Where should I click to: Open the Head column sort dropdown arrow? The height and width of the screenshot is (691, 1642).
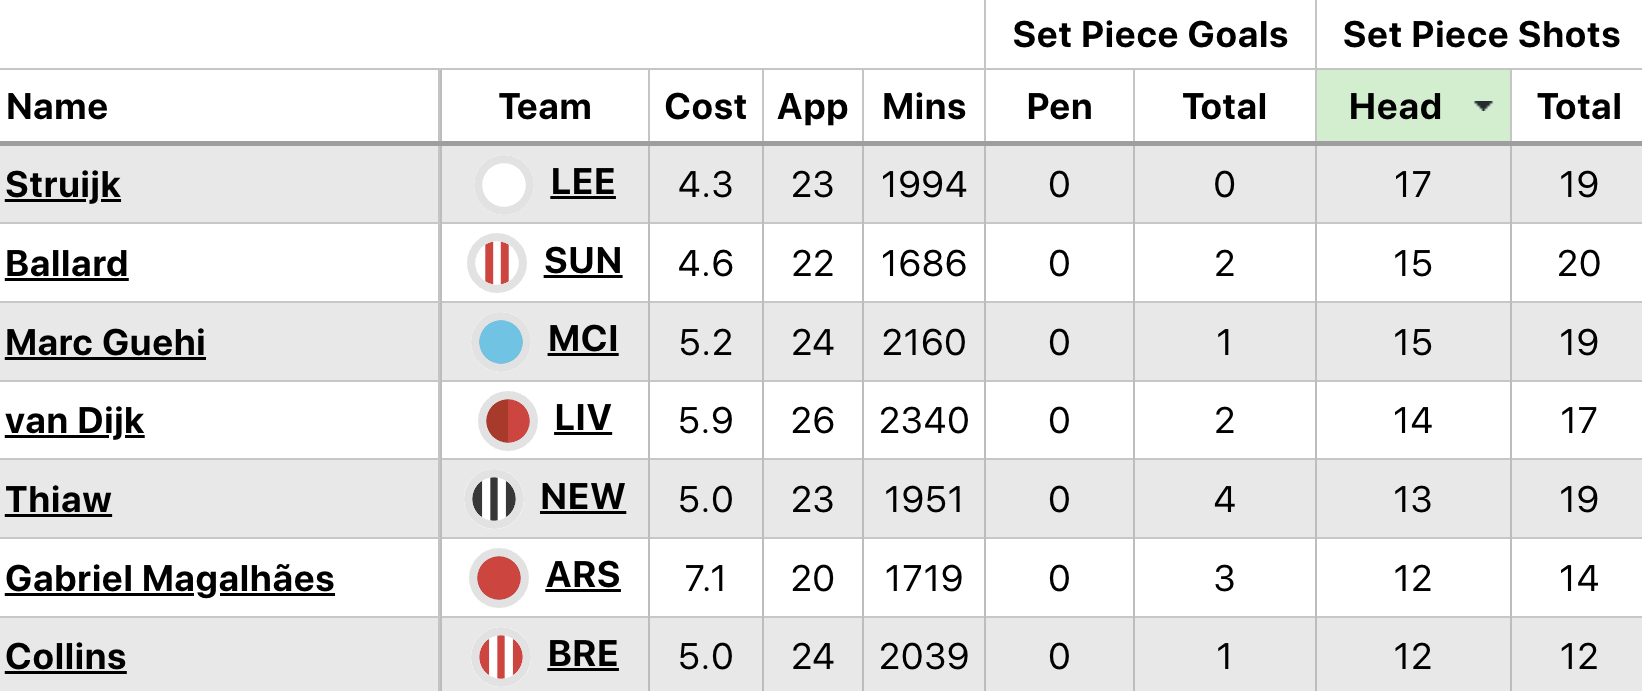click(1483, 106)
